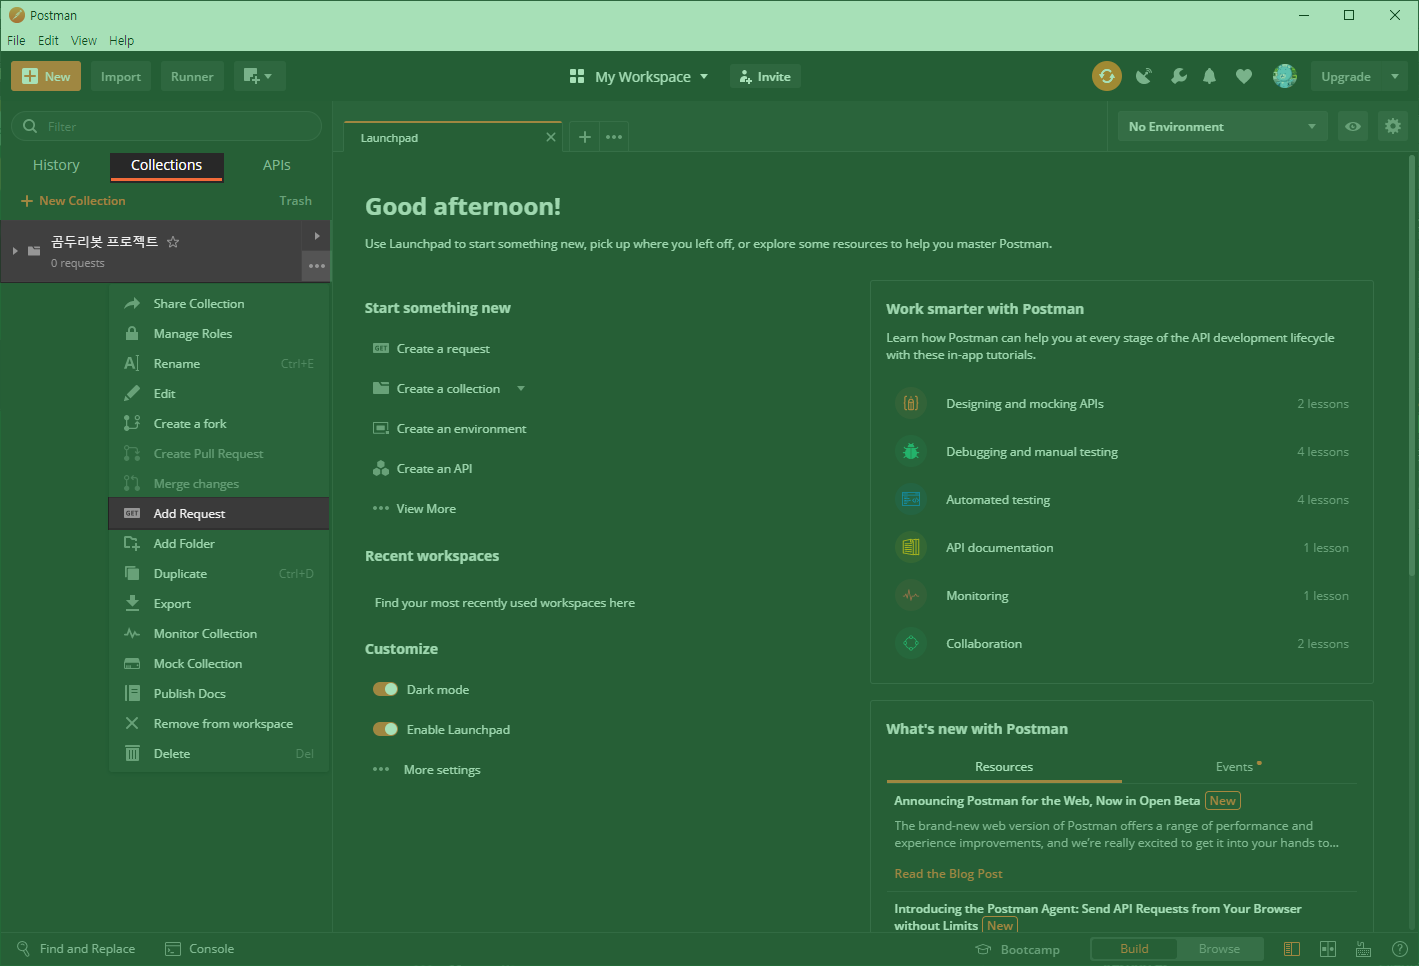
Task: Open the Runner
Action: click(x=192, y=76)
